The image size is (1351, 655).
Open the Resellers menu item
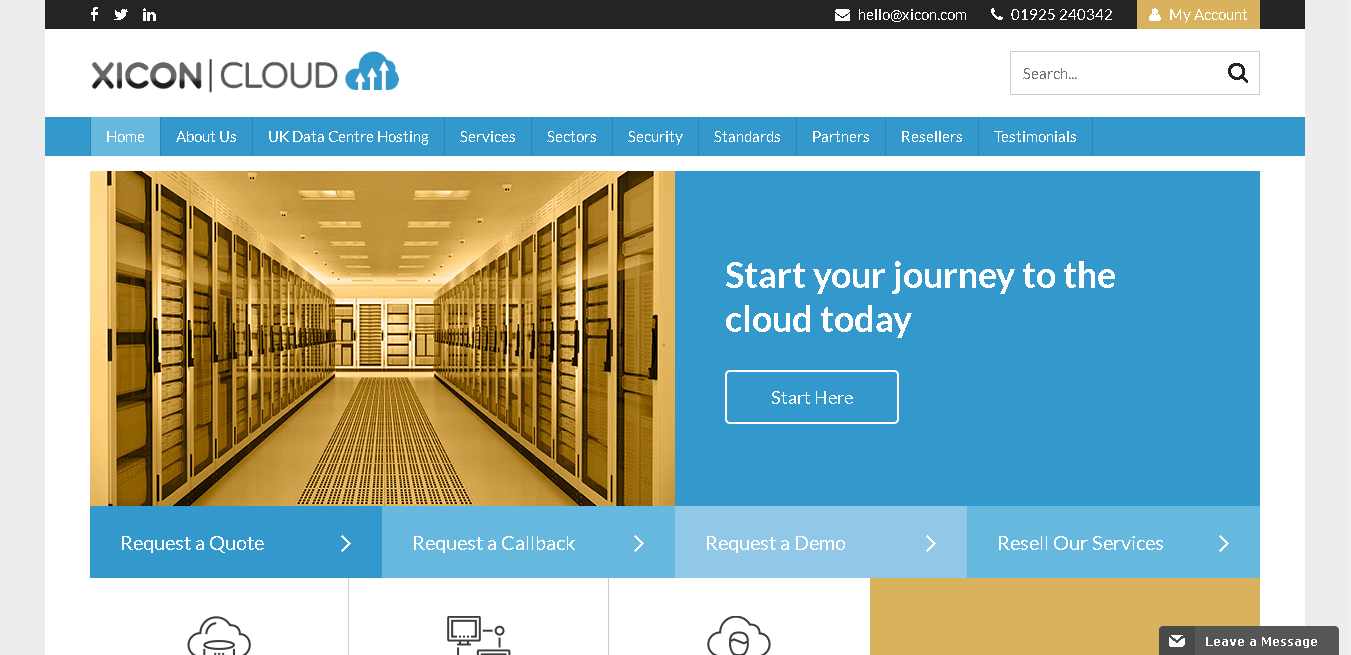[932, 137]
